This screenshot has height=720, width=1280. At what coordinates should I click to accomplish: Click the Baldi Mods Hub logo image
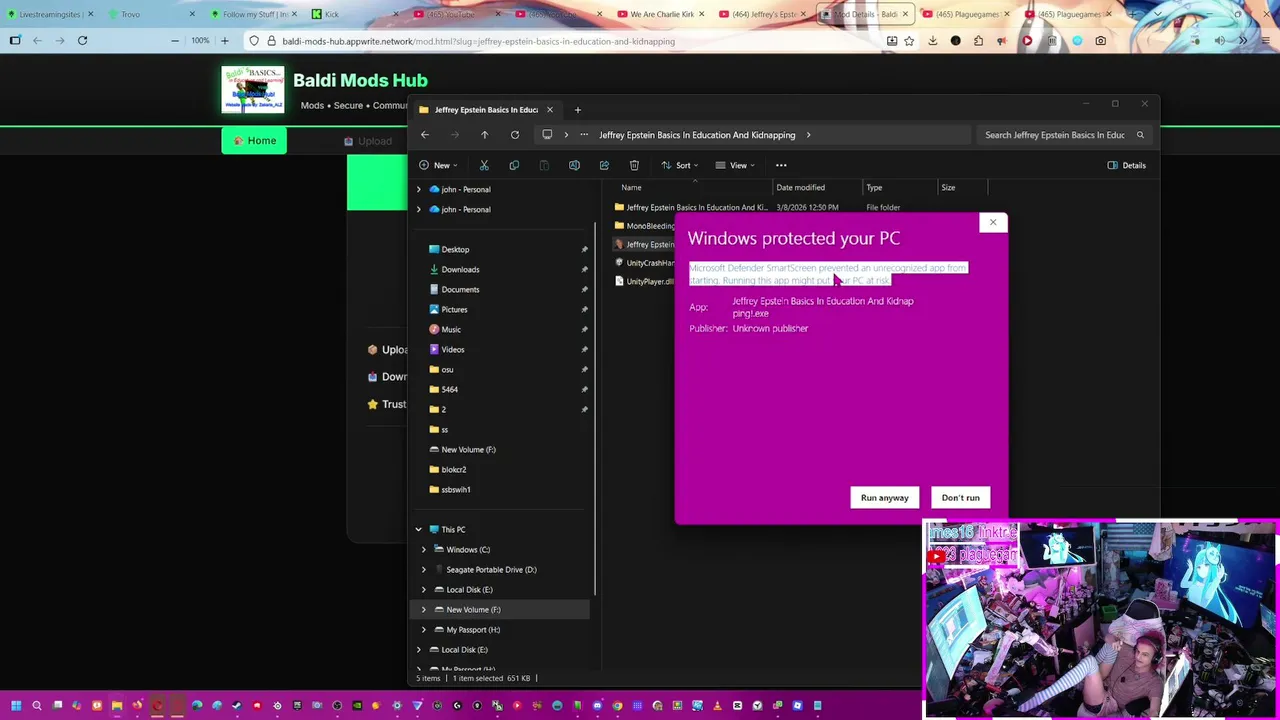(253, 90)
